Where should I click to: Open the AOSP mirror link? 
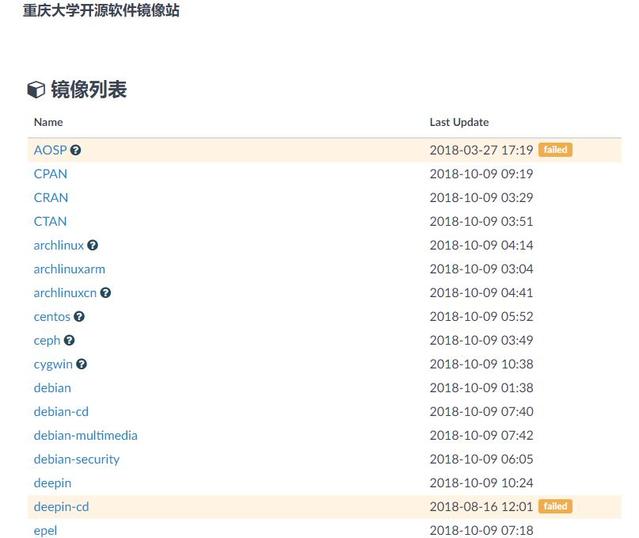[x=50, y=150]
